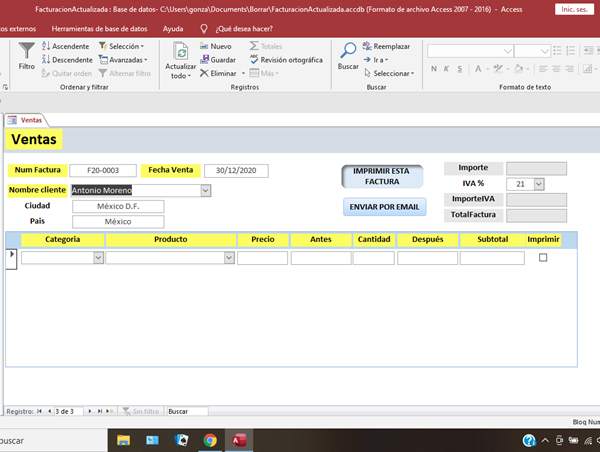The height and width of the screenshot is (452, 600).
Task: Open the Ayuda ribbon tab
Action: pyautogui.click(x=173, y=29)
